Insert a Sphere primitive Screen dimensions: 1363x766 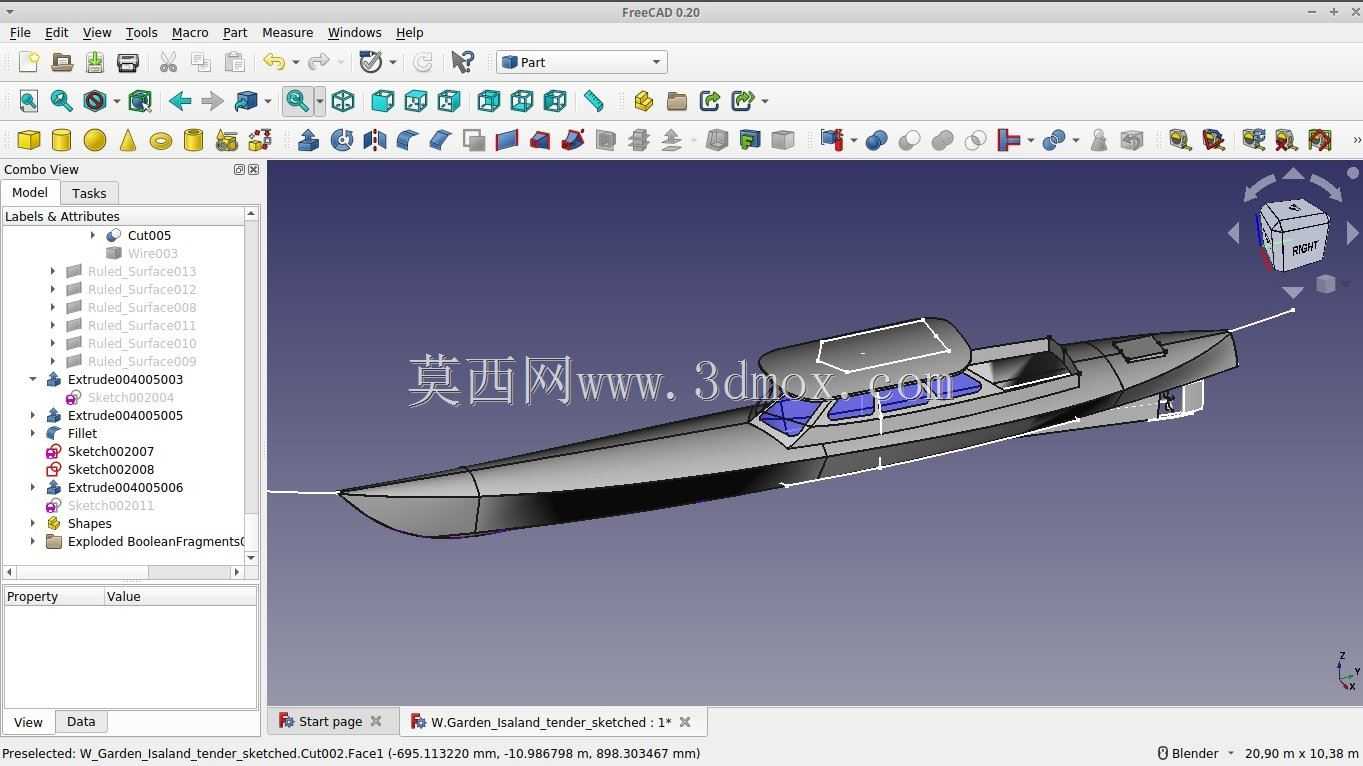(95, 140)
